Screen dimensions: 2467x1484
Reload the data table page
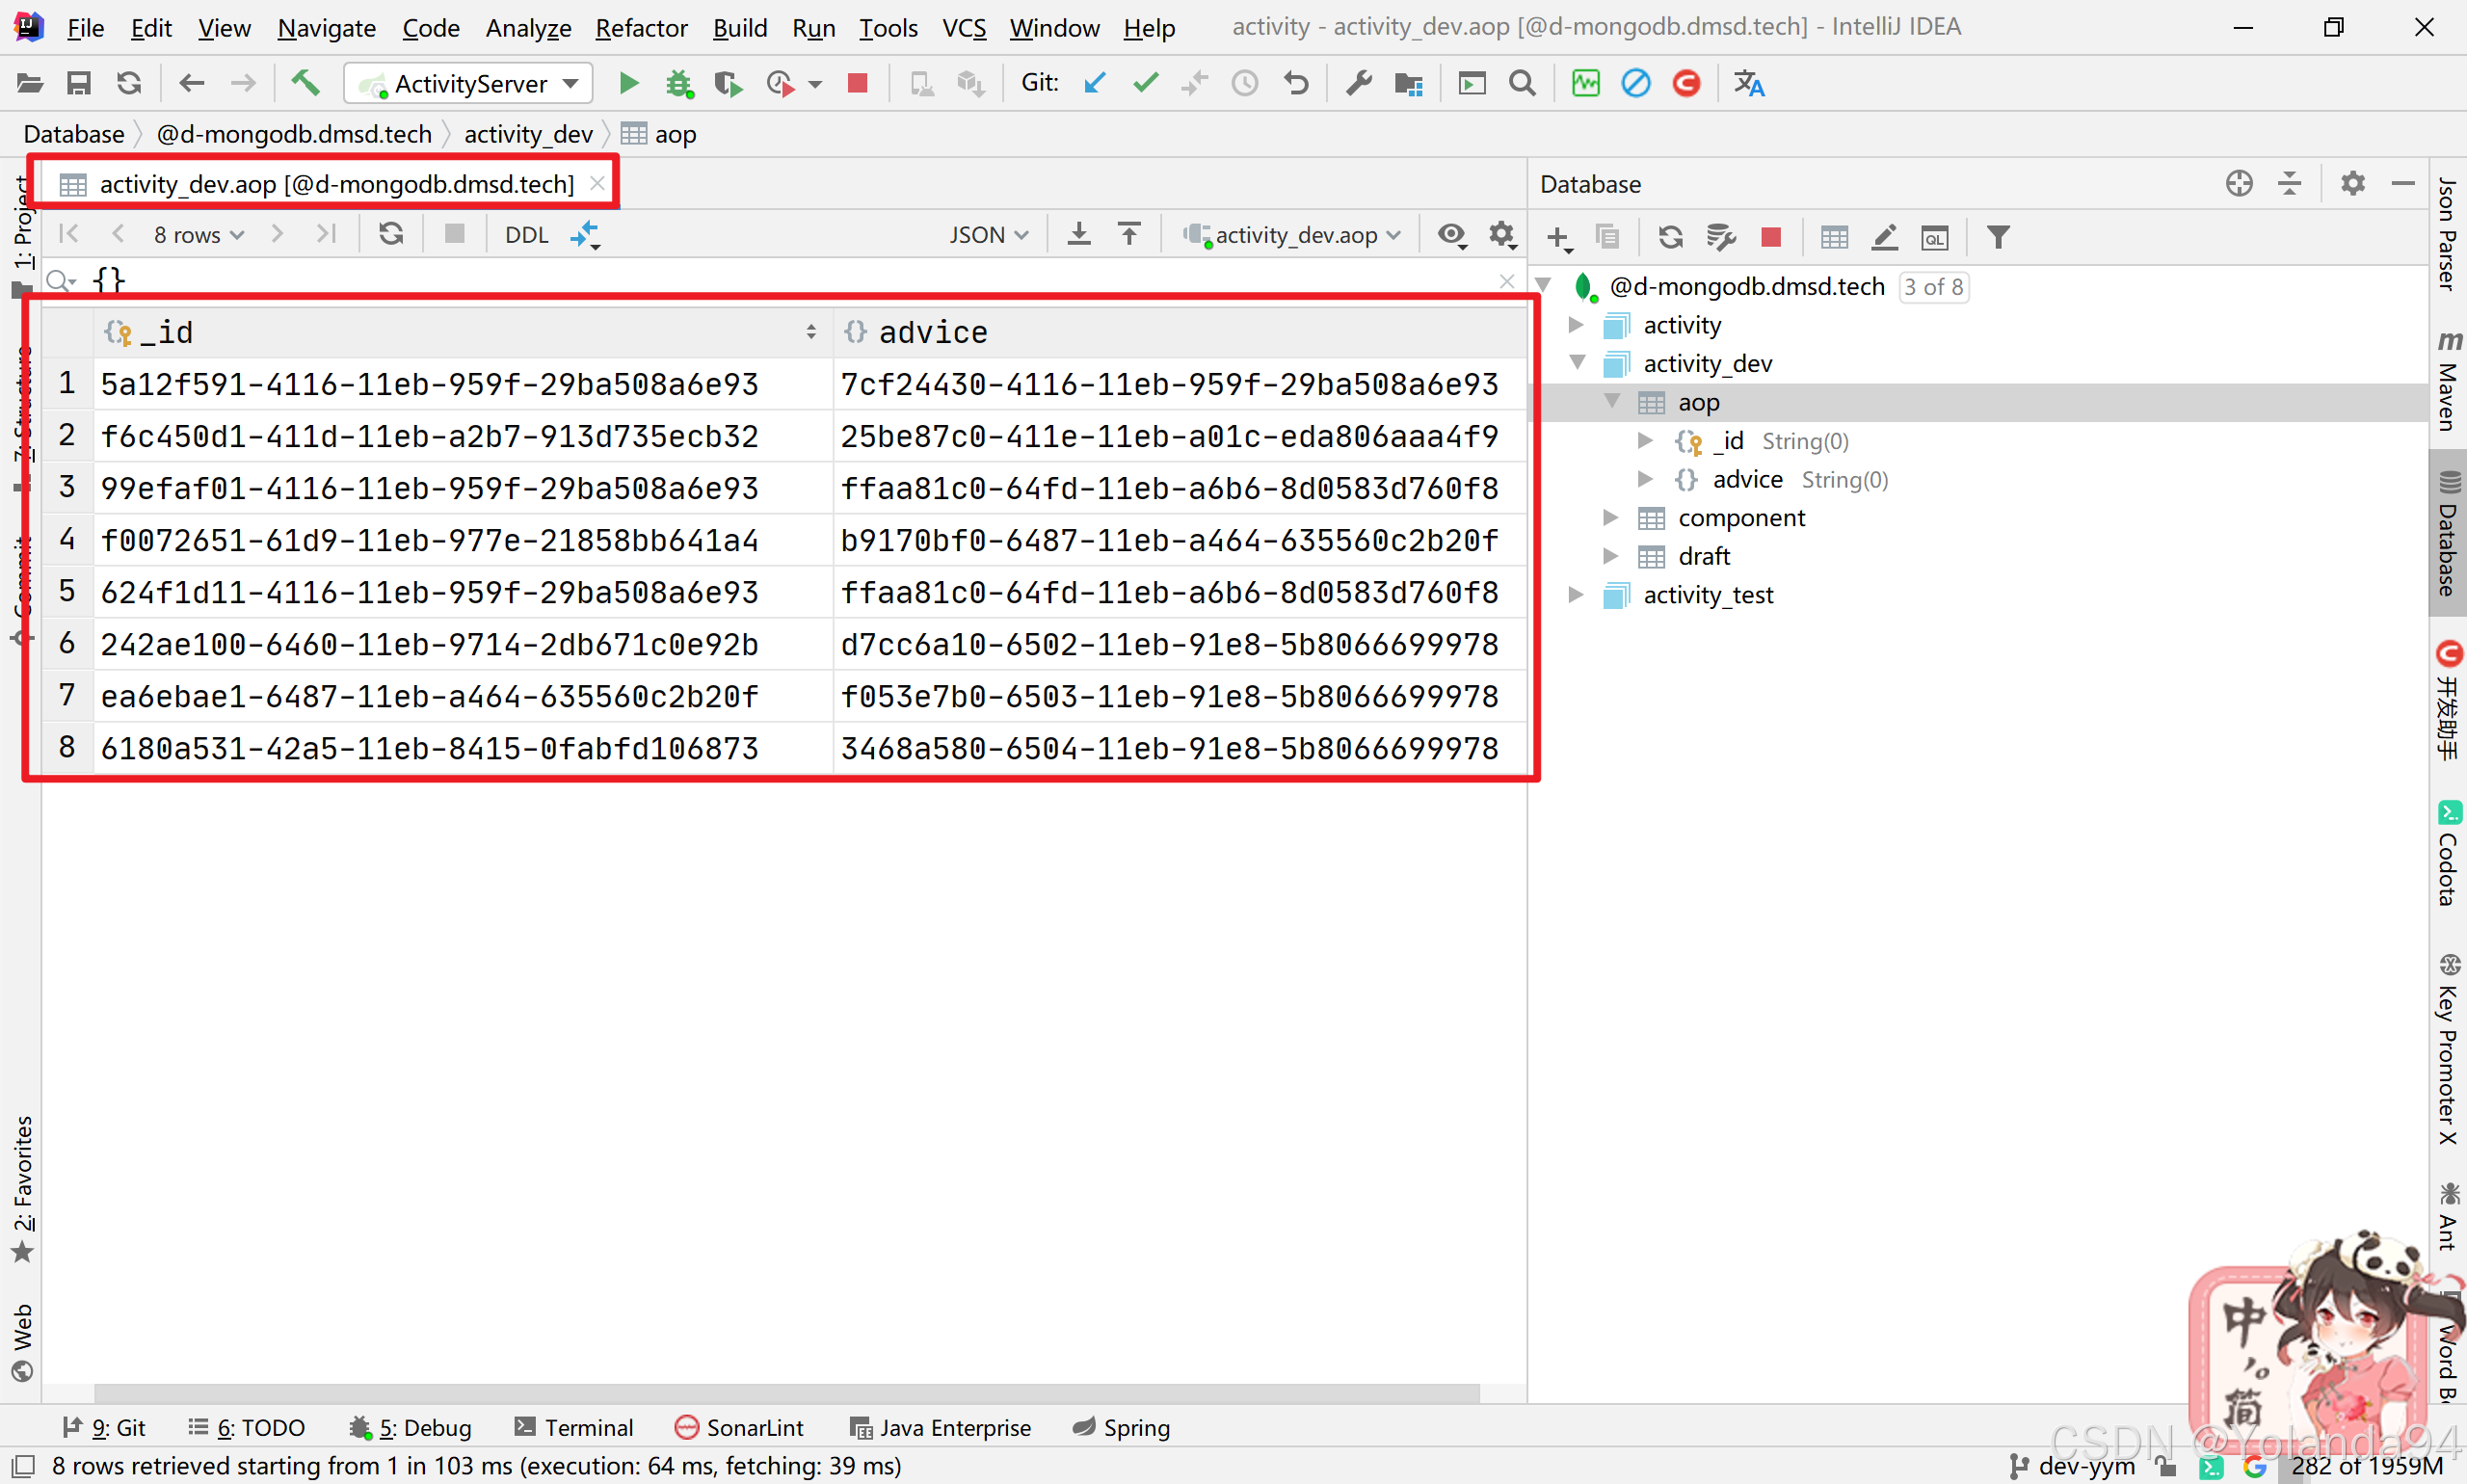tap(391, 234)
